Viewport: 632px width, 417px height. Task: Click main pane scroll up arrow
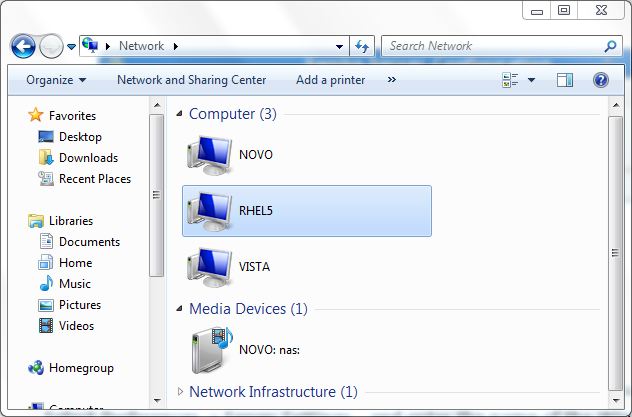tap(616, 105)
